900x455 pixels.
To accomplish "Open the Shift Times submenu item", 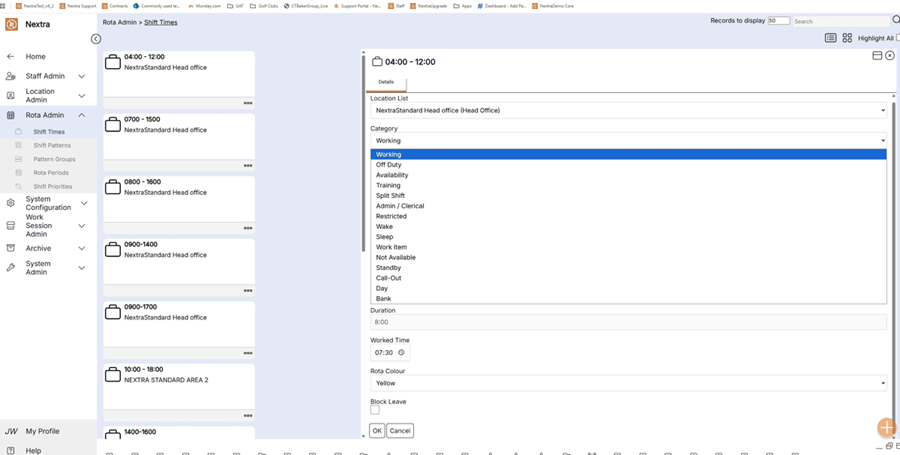I will coord(48,132).
